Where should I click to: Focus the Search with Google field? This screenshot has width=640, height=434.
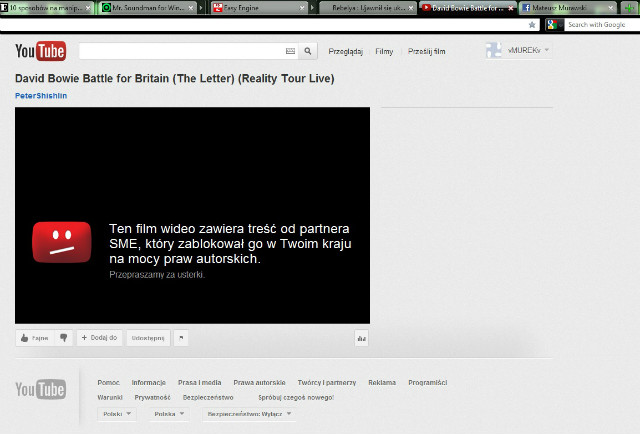602,24
